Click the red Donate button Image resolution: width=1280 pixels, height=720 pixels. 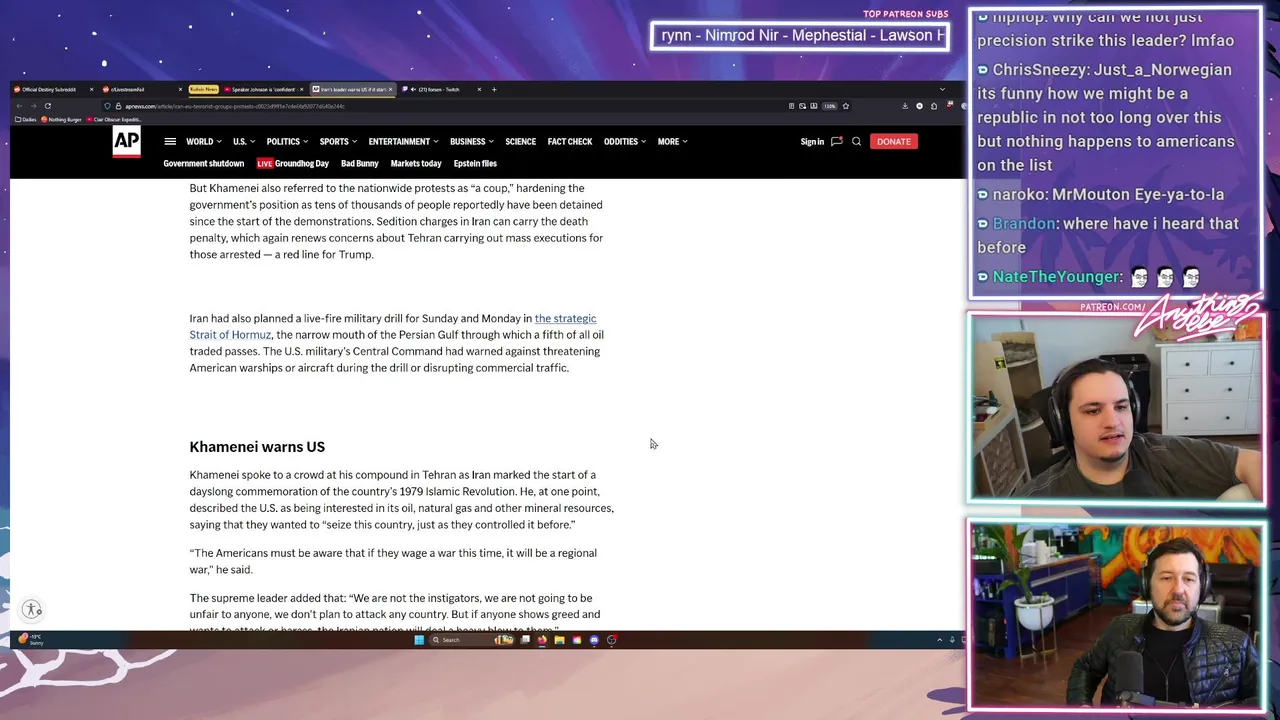tap(893, 142)
